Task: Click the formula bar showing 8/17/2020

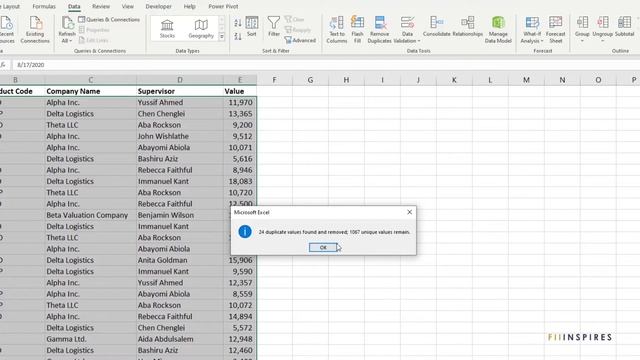Action: (x=326, y=65)
